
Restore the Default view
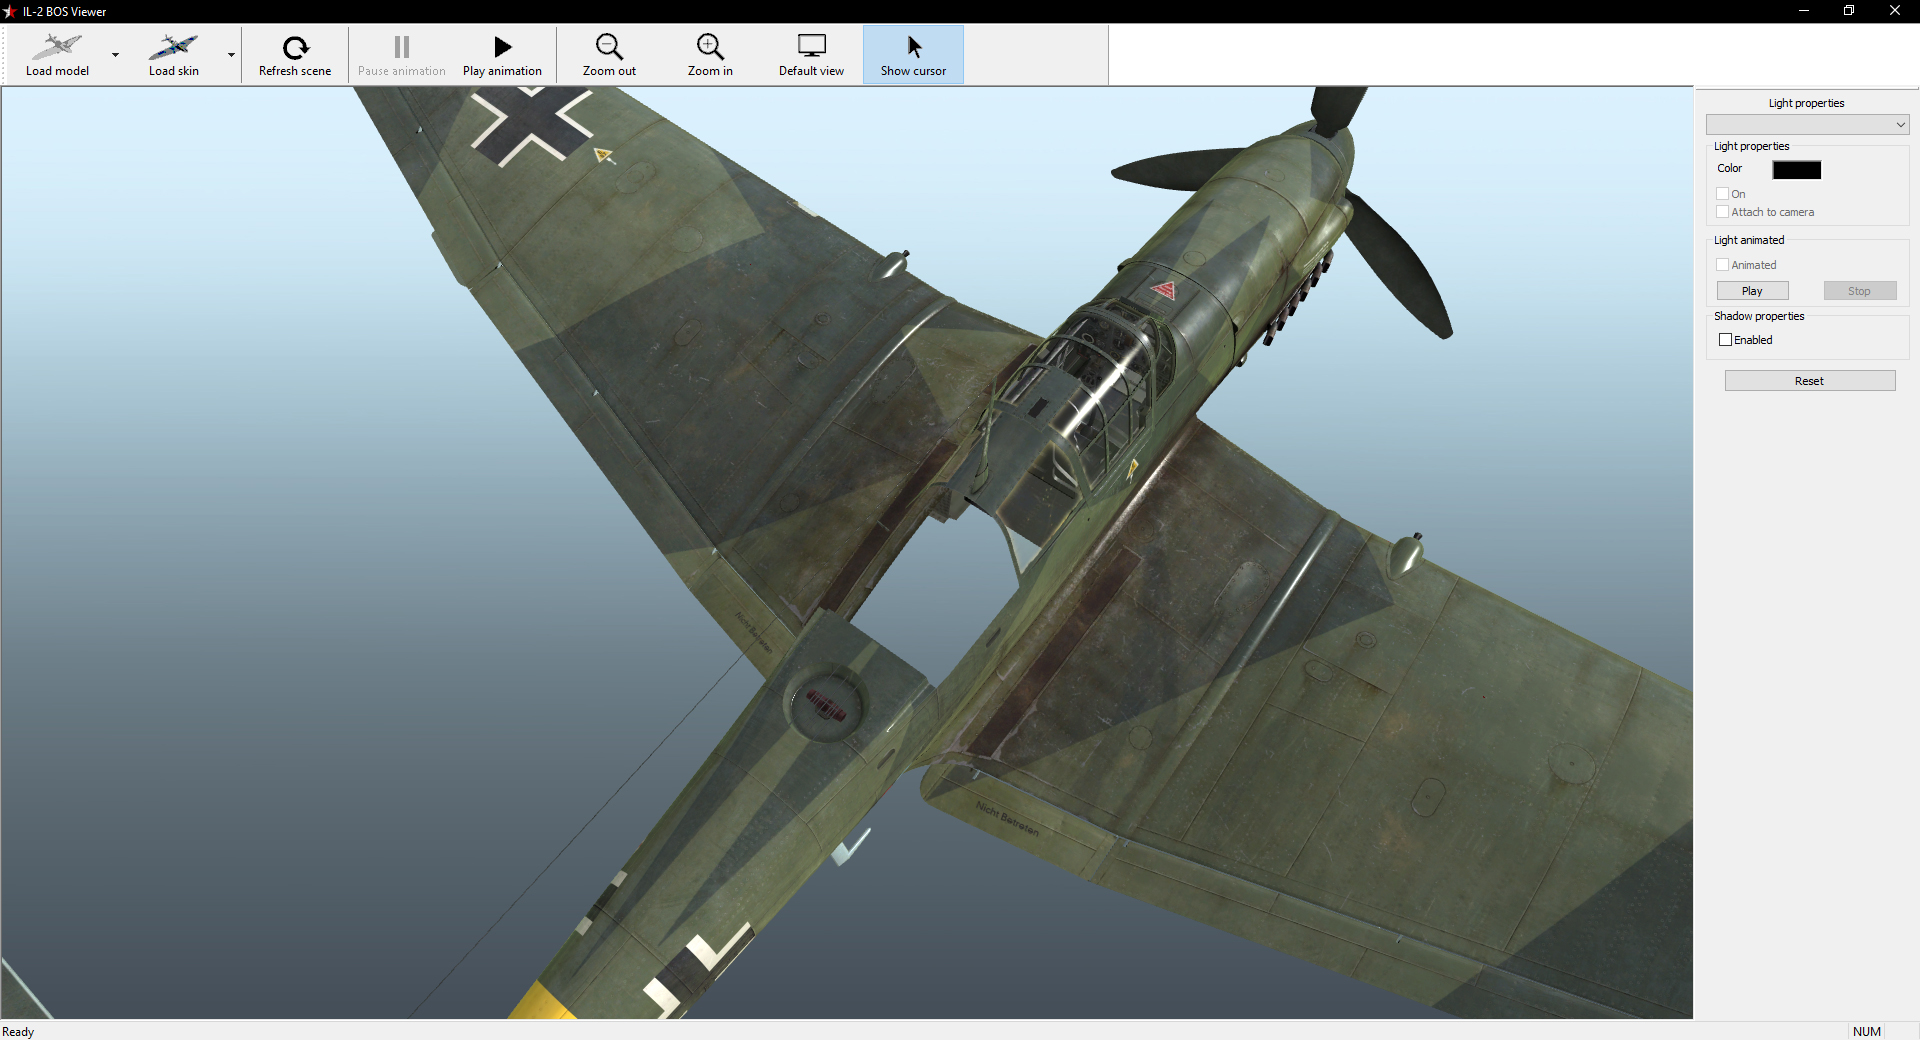coord(811,55)
